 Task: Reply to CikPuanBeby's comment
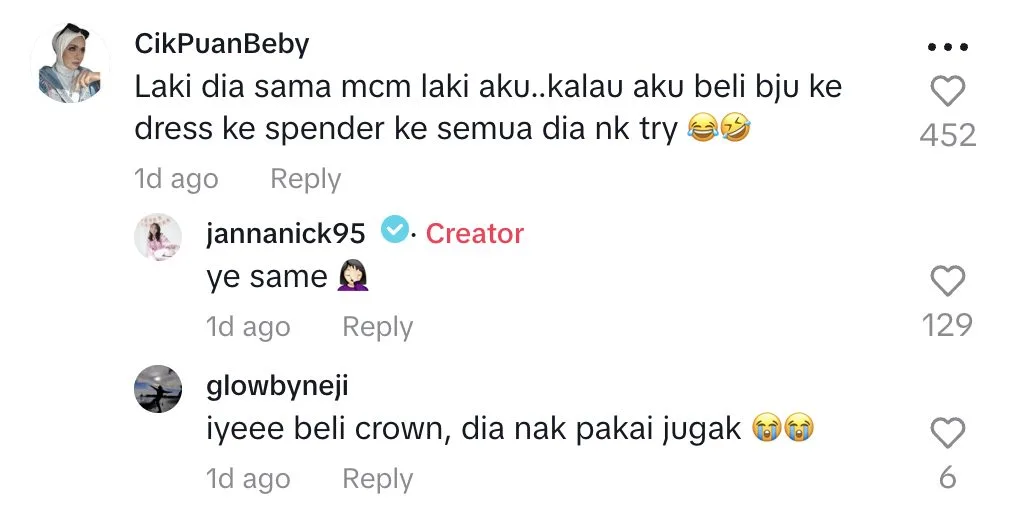point(305,179)
